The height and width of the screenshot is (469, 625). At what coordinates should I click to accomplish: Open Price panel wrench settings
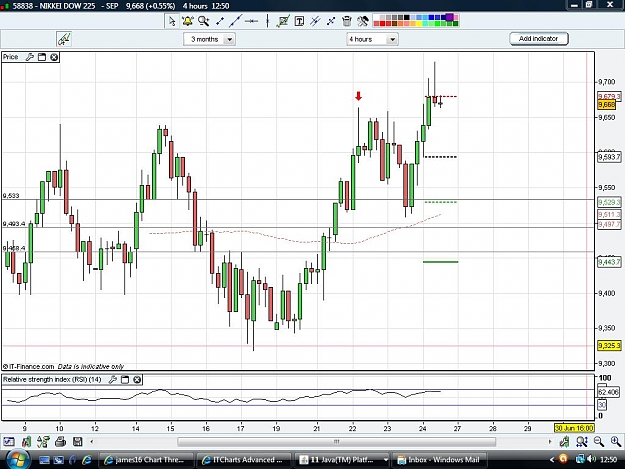click(x=29, y=57)
